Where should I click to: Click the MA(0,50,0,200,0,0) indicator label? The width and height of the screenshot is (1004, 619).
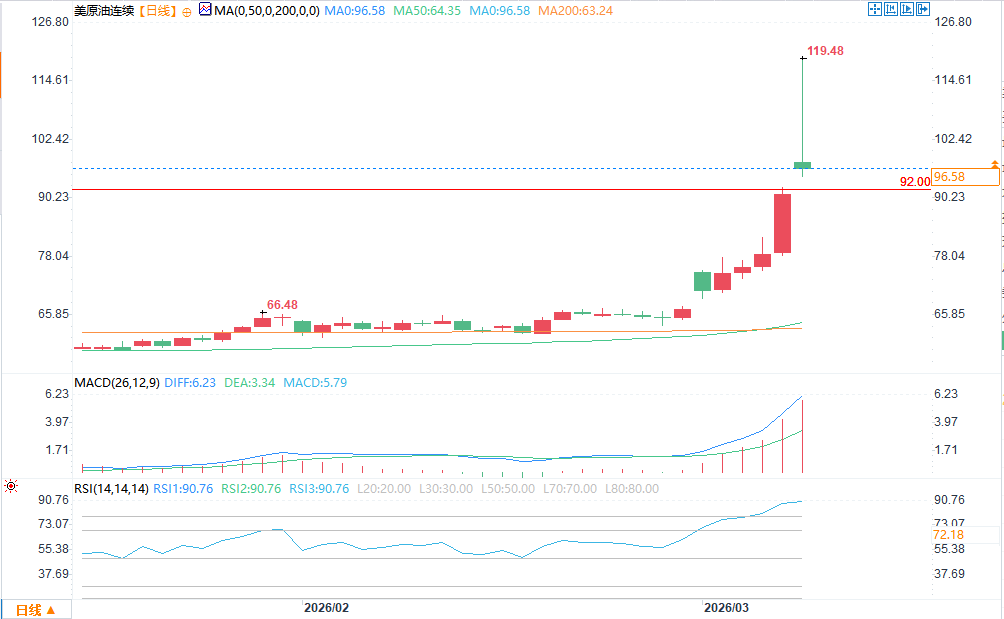(267, 11)
